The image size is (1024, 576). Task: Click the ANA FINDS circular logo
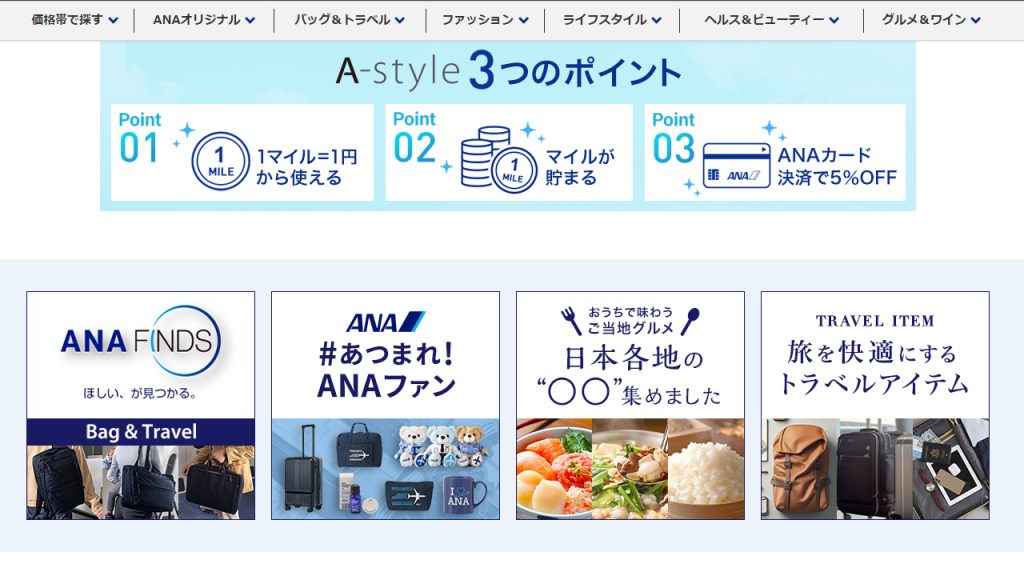(x=140, y=341)
